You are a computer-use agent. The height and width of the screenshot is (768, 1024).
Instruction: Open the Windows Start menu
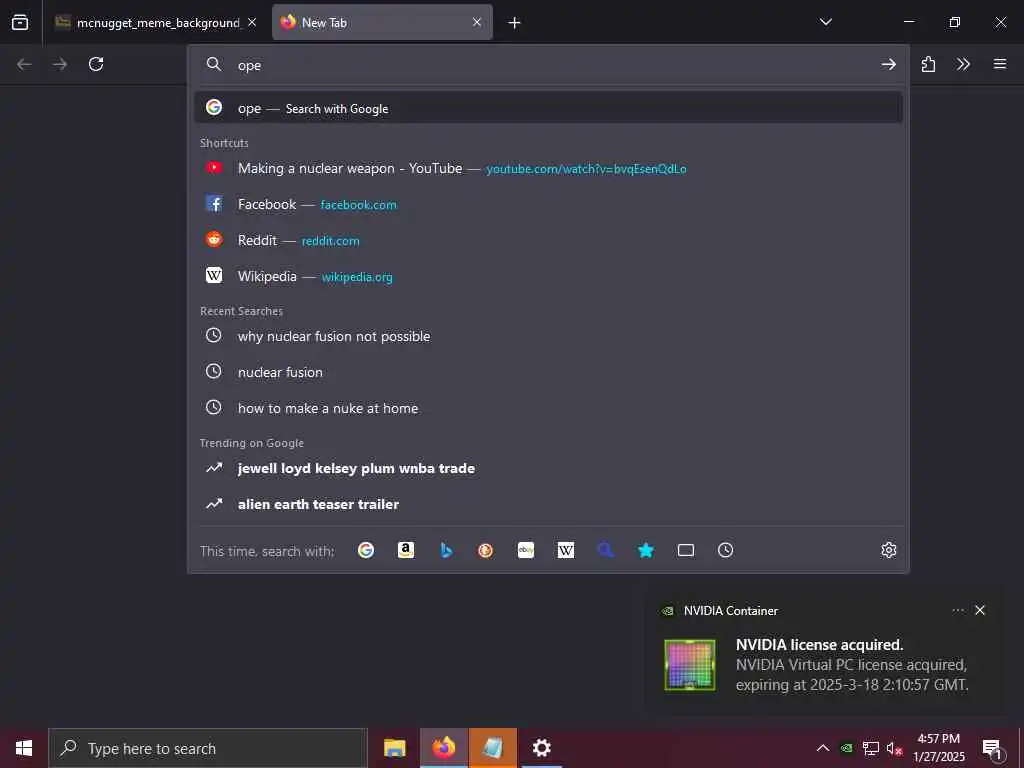(x=24, y=748)
